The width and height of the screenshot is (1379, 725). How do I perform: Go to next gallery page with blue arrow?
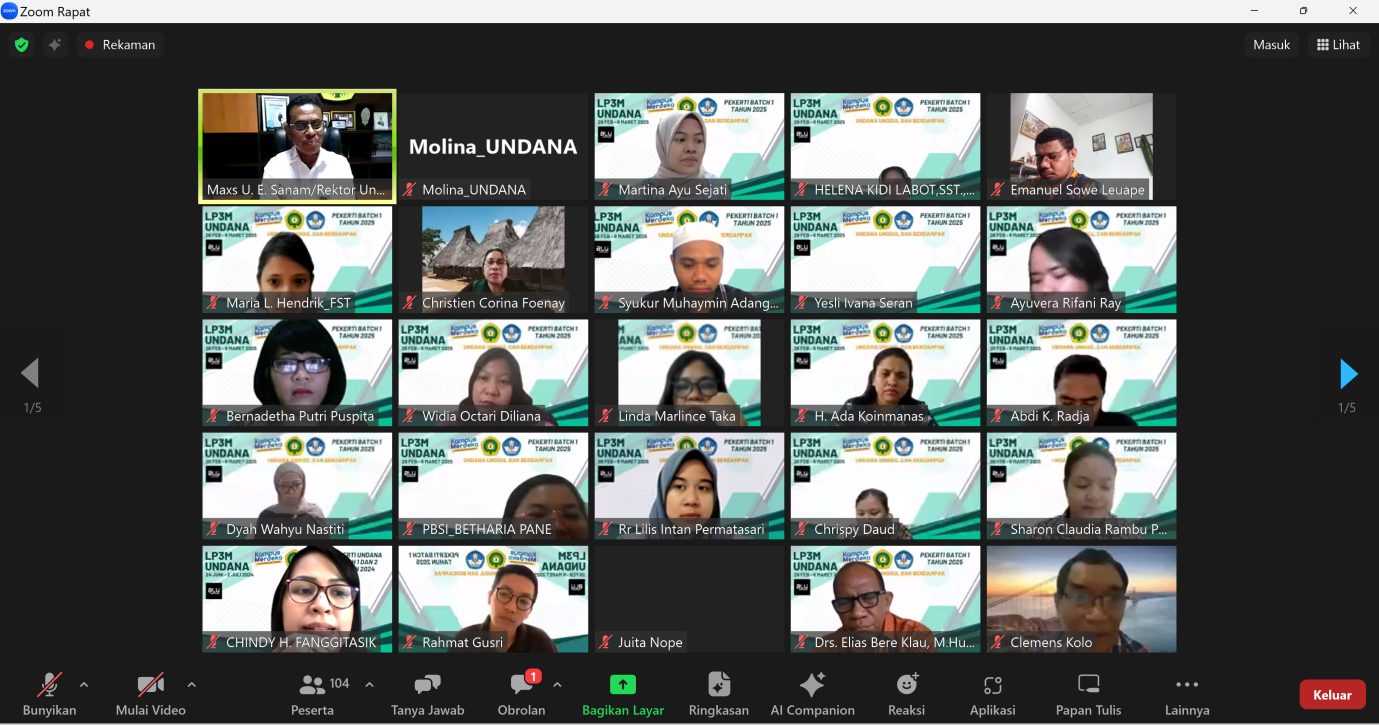point(1348,374)
